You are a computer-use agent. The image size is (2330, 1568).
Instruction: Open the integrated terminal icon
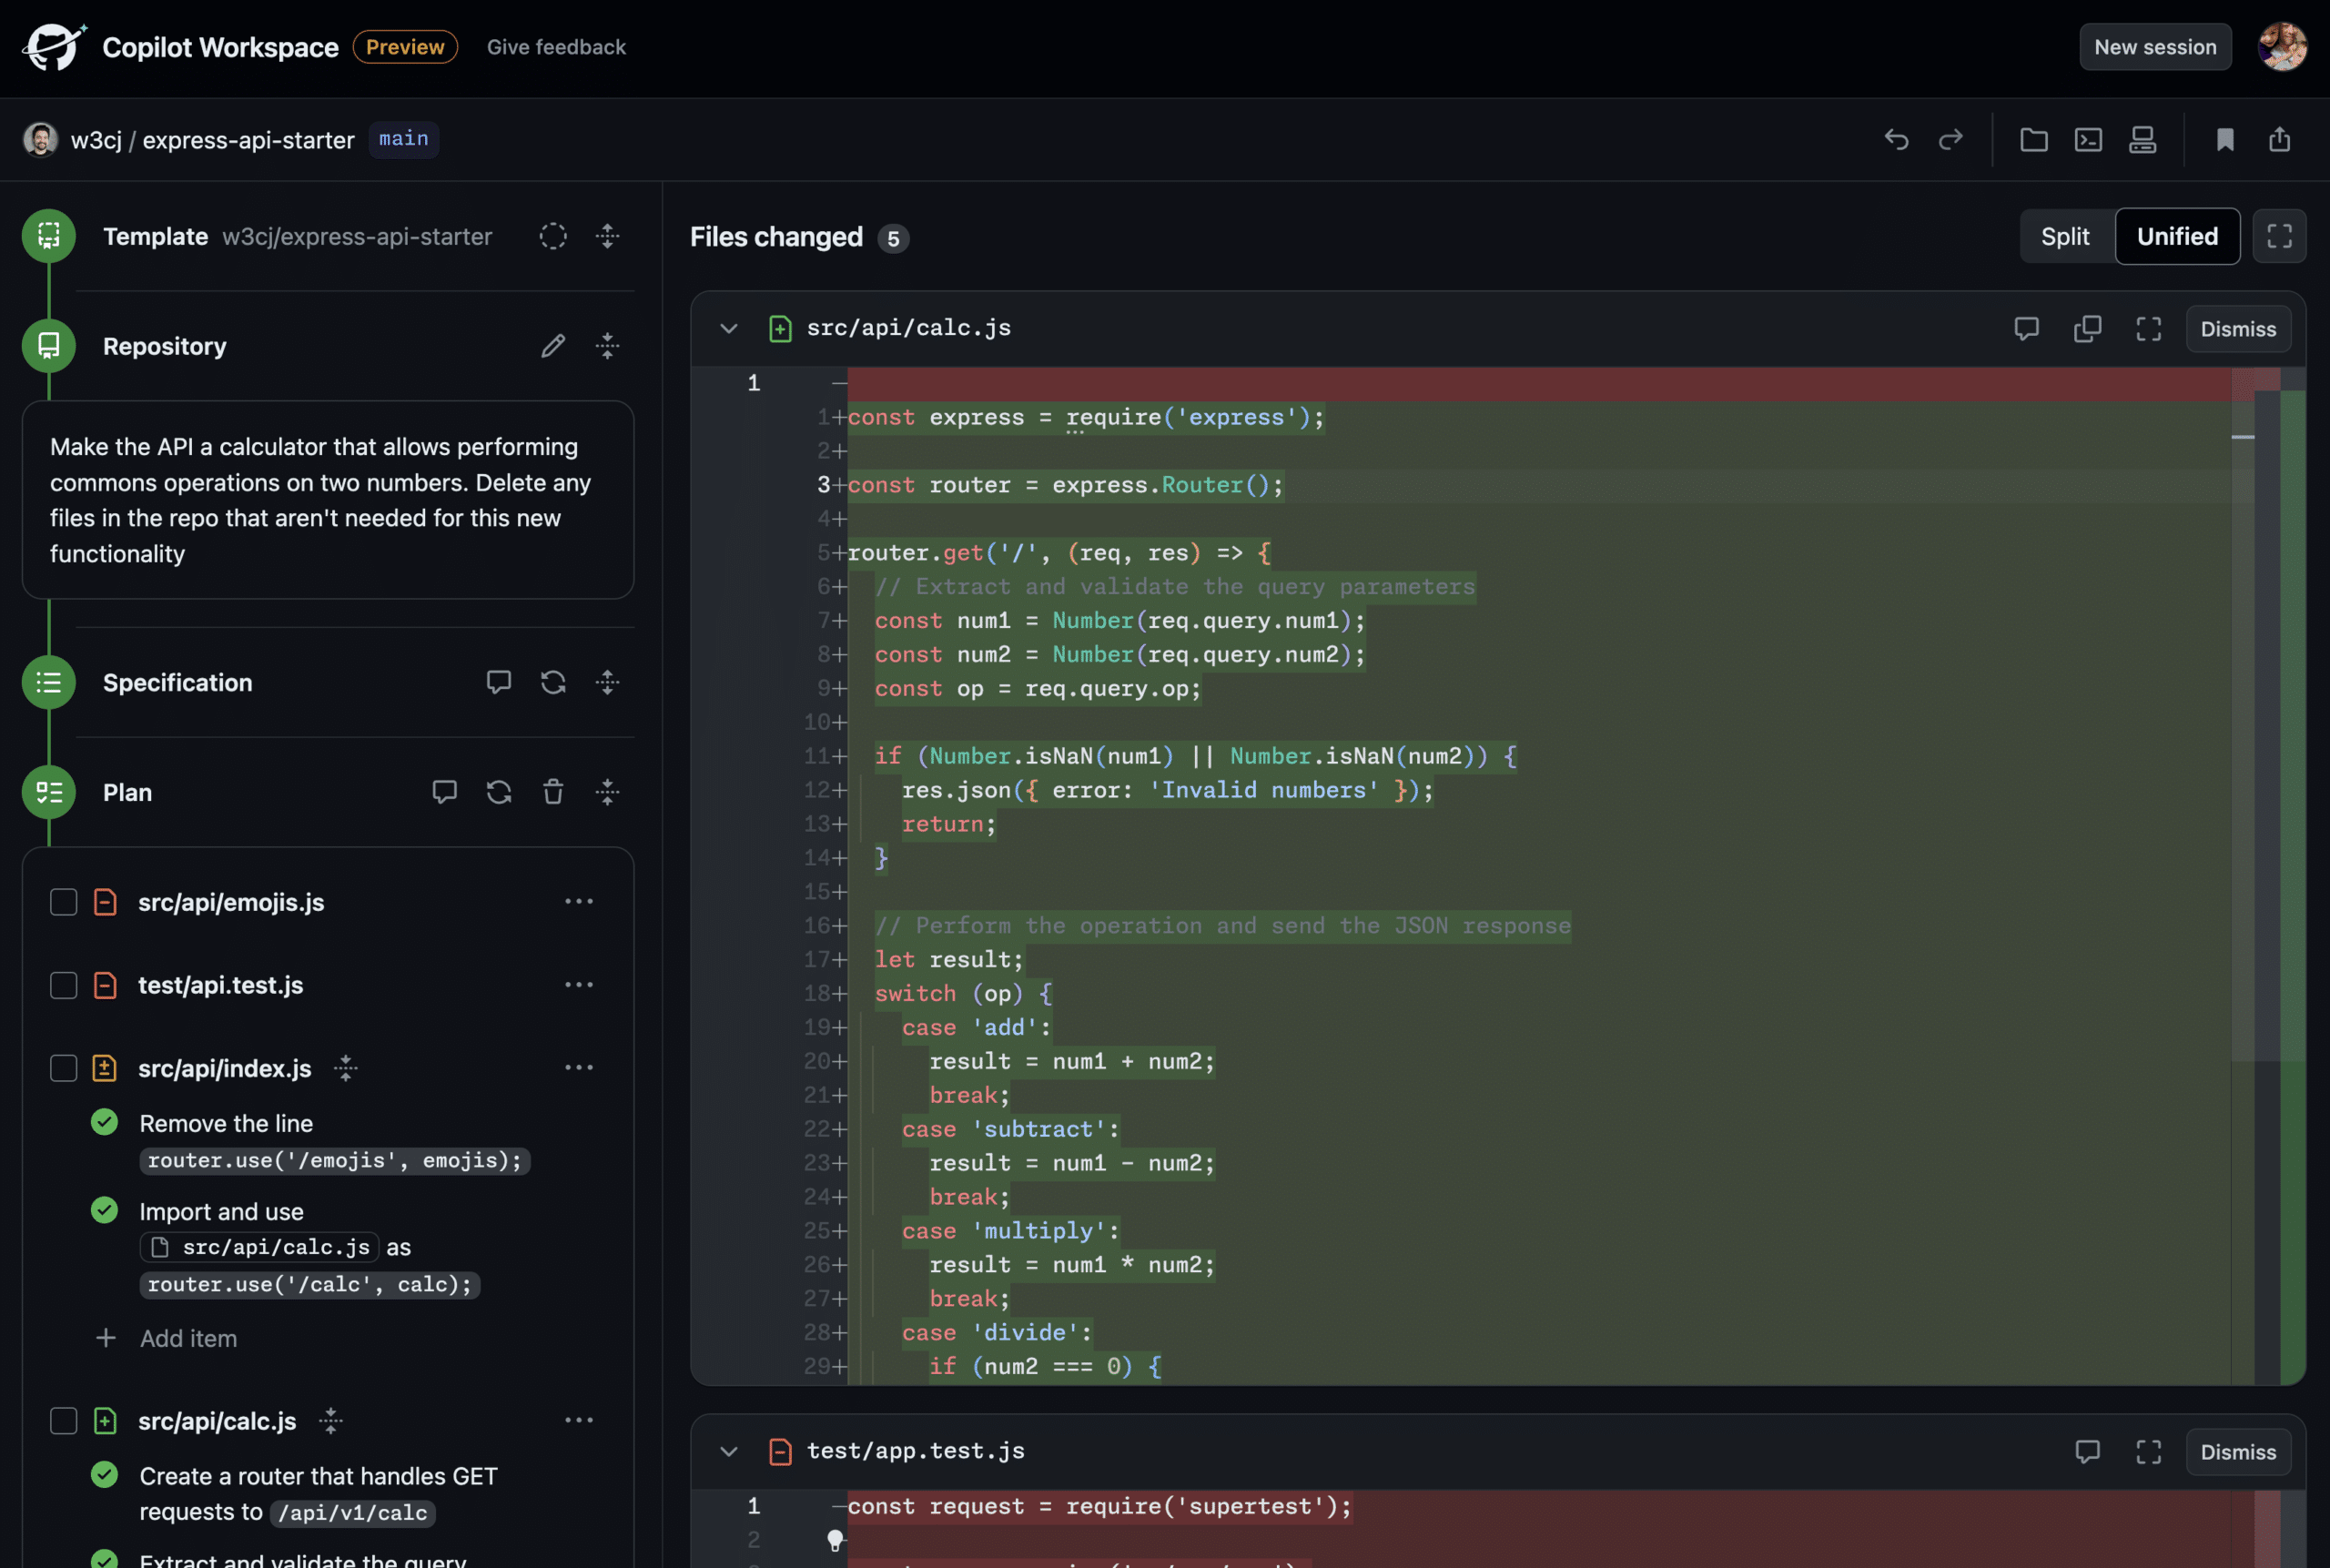(x=2088, y=139)
